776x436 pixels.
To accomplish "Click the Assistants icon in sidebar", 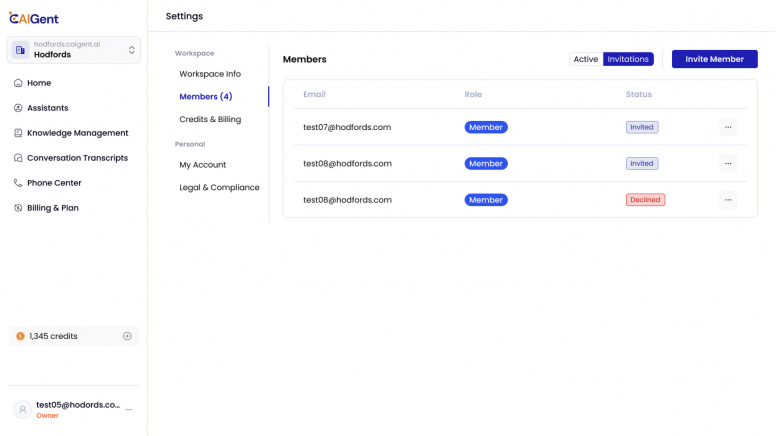I will click(18, 108).
